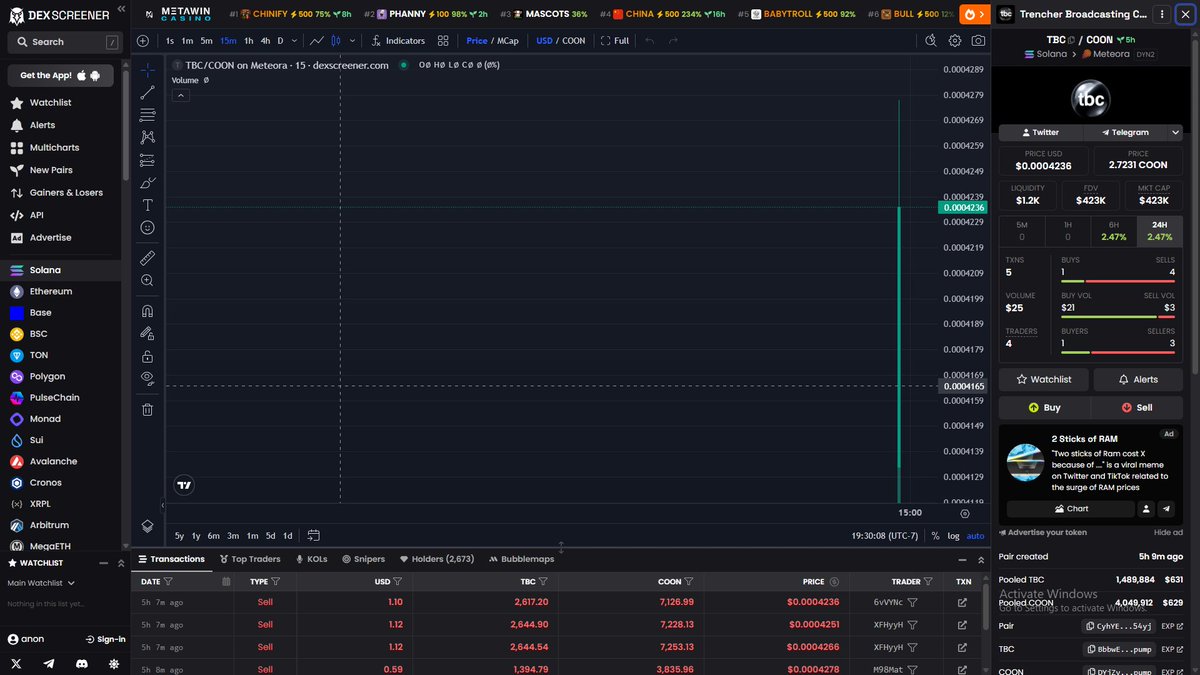Delete drawings with trash icon

pyautogui.click(x=148, y=409)
